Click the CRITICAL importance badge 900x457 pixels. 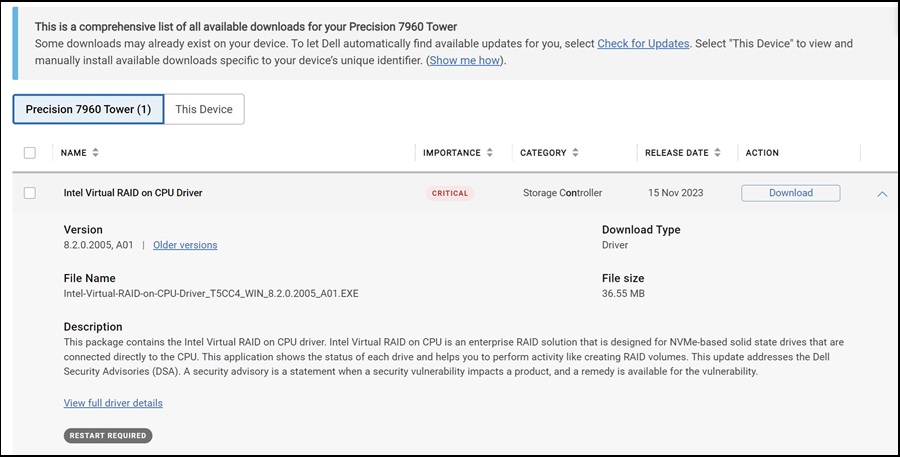450,193
